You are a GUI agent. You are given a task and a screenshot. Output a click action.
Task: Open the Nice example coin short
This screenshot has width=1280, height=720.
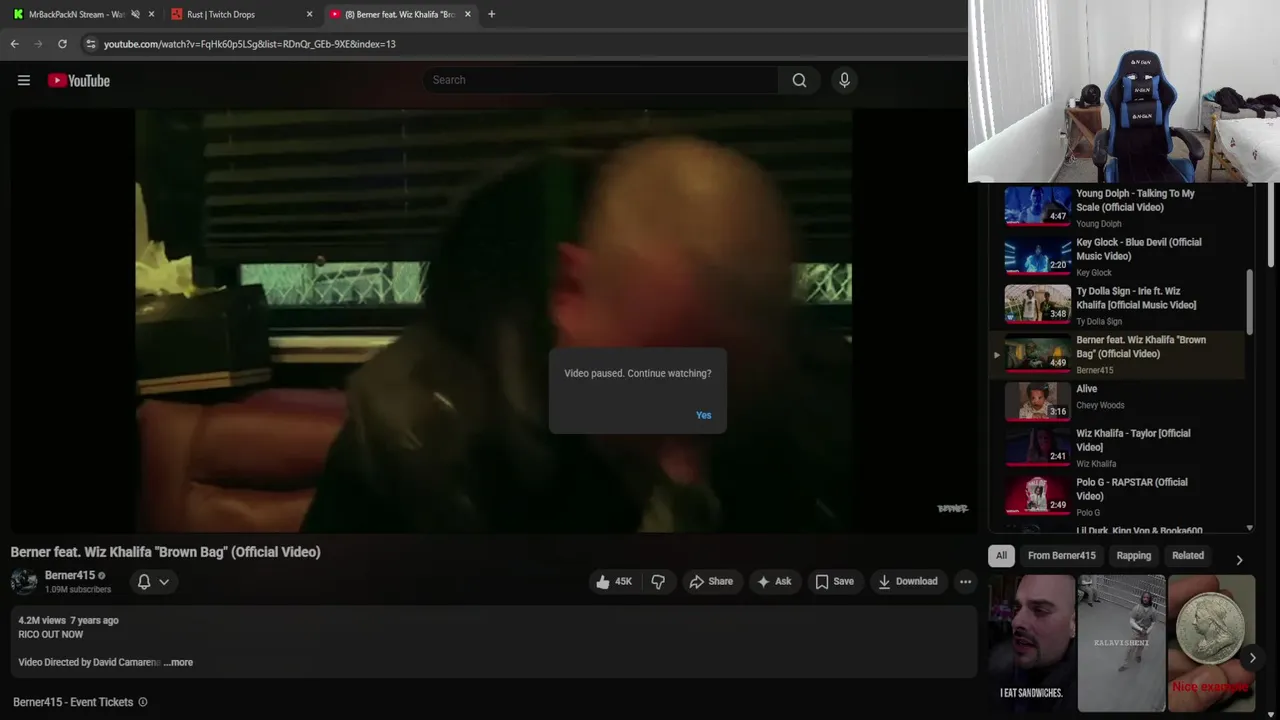tap(1211, 643)
